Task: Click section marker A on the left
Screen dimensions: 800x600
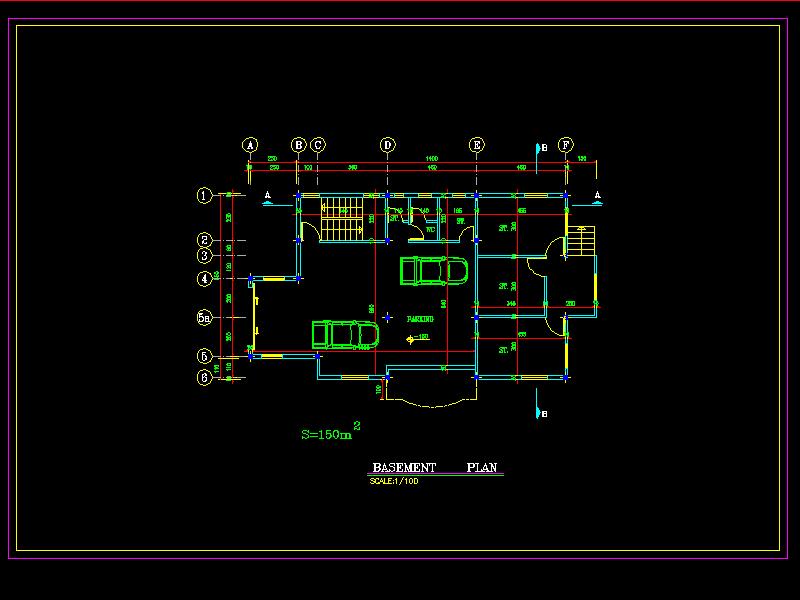Action: 268,196
